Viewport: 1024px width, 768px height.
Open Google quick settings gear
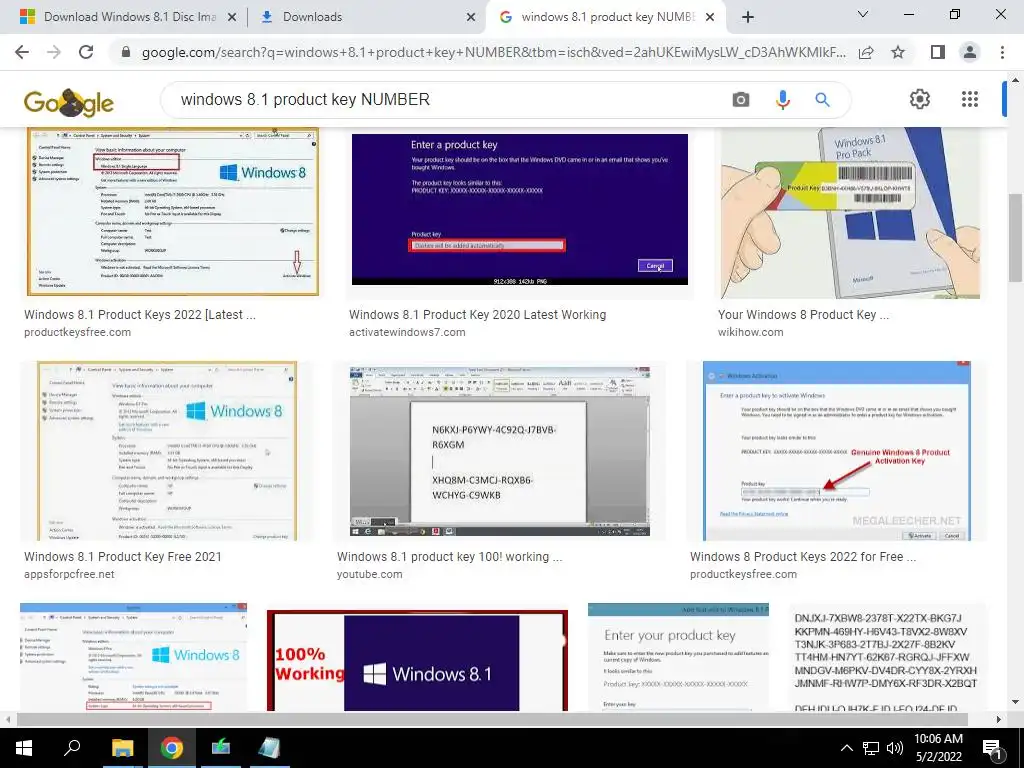[x=920, y=99]
